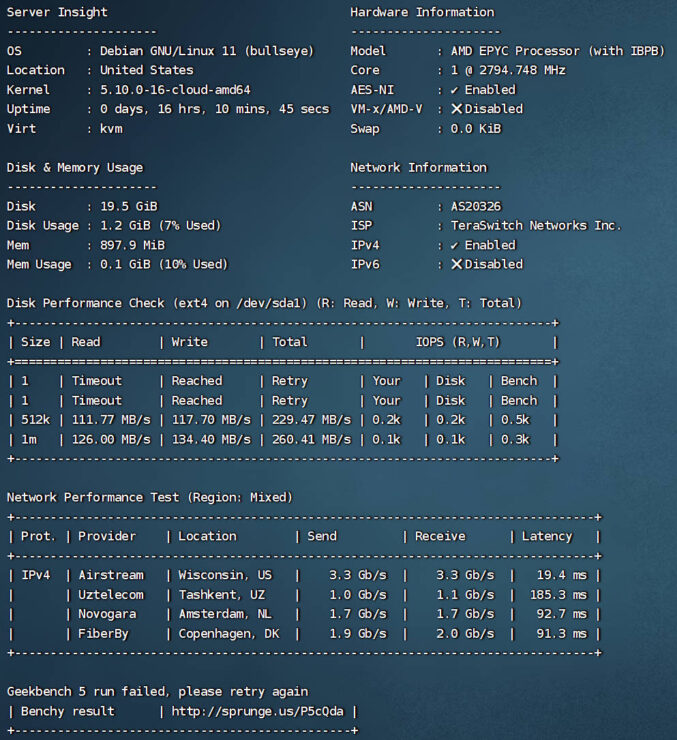Click the Receive column header
677x740 pixels.
(x=440, y=536)
